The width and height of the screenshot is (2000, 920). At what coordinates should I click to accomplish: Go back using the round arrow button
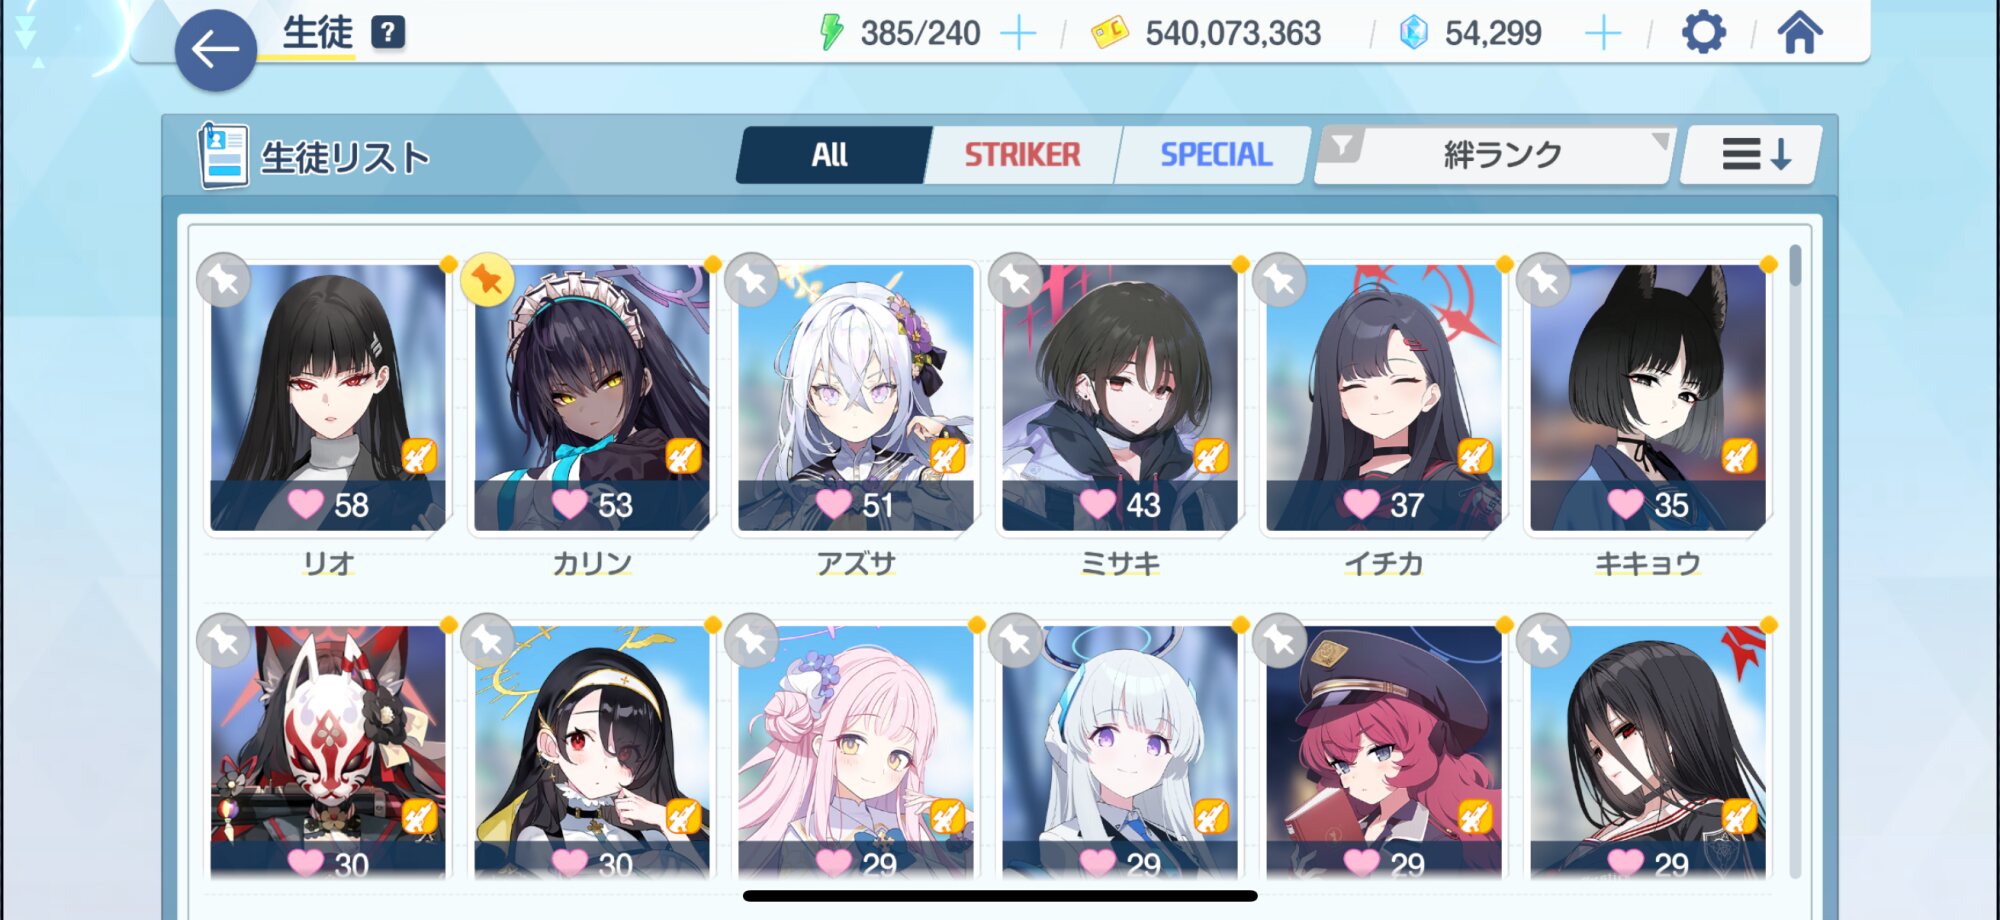[x=215, y=50]
